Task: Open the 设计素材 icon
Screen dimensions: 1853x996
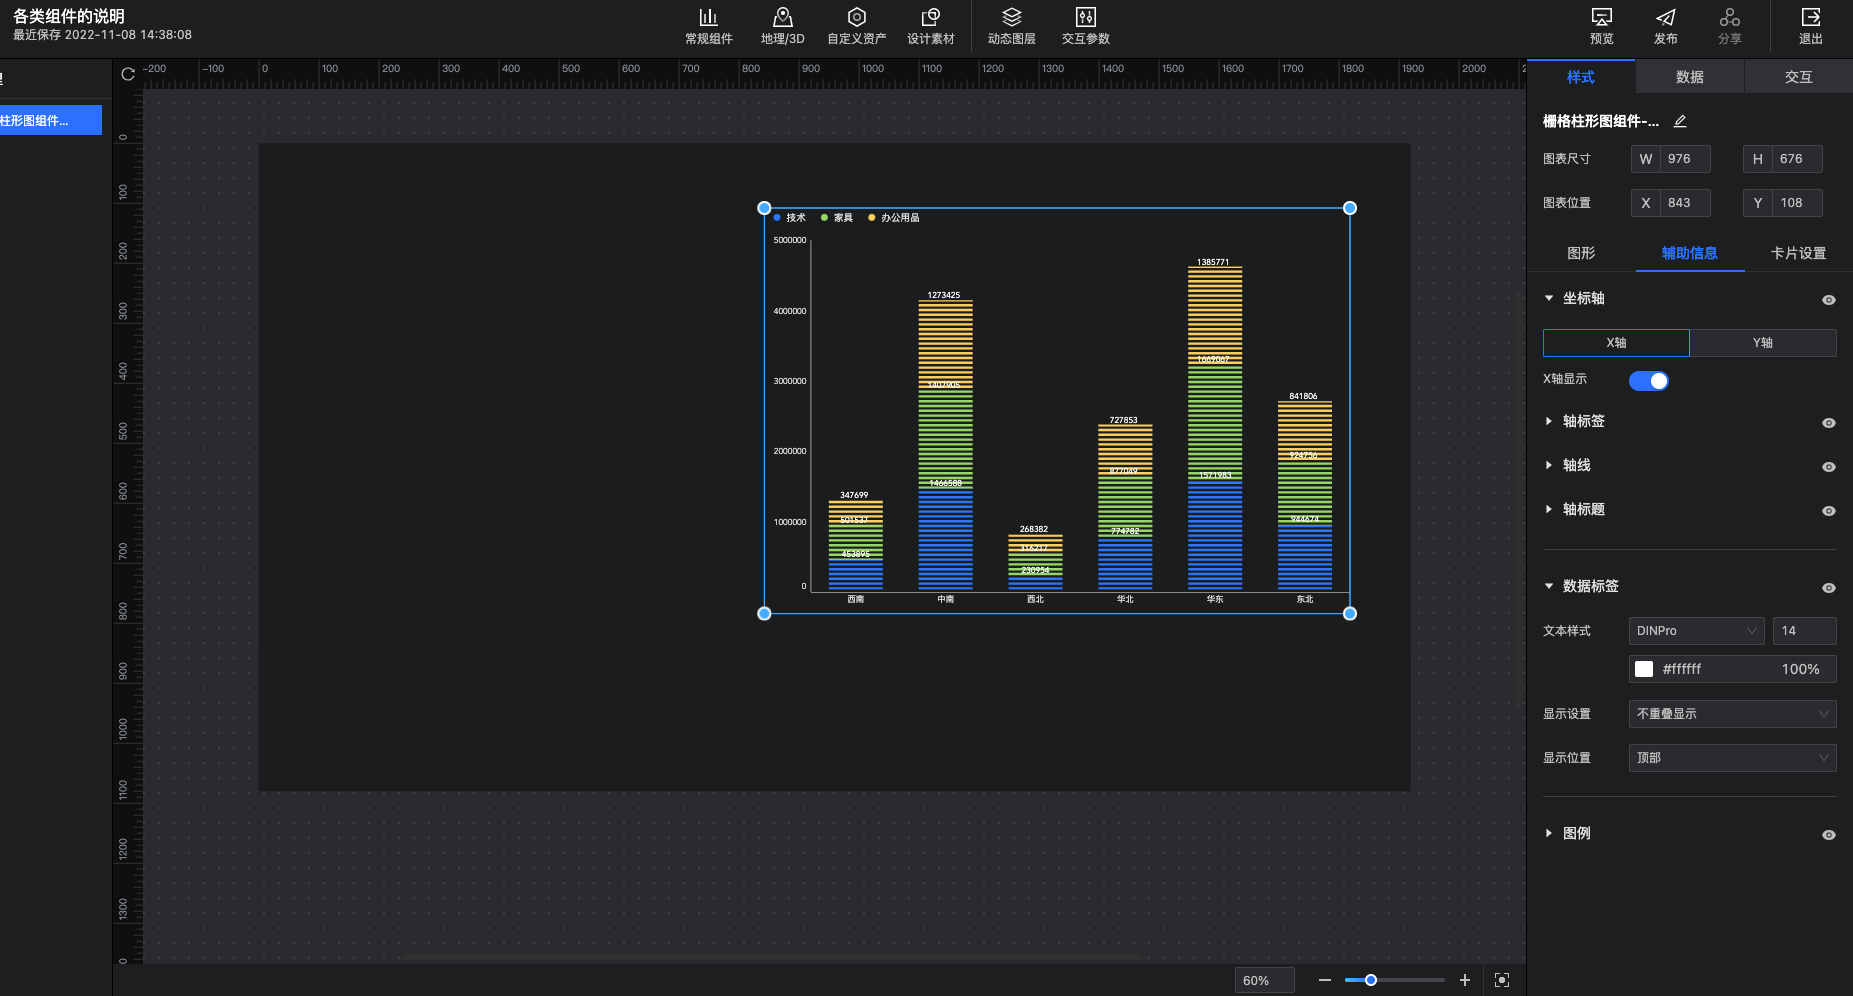Action: click(930, 26)
